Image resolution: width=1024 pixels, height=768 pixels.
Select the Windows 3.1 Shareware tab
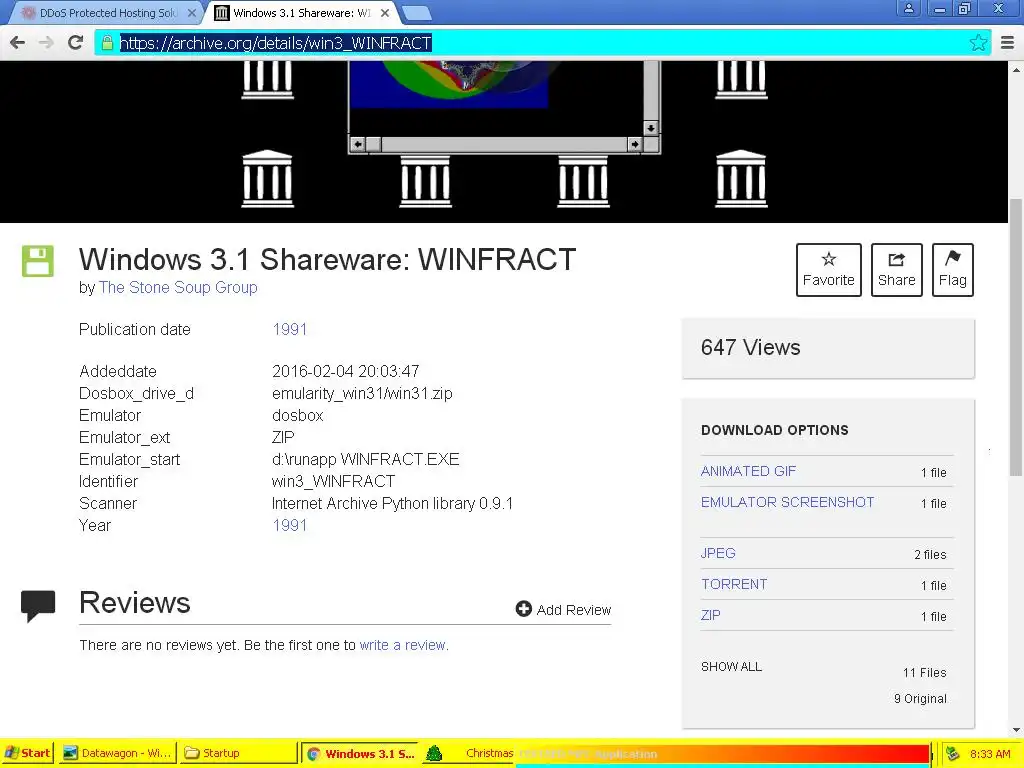(302, 13)
